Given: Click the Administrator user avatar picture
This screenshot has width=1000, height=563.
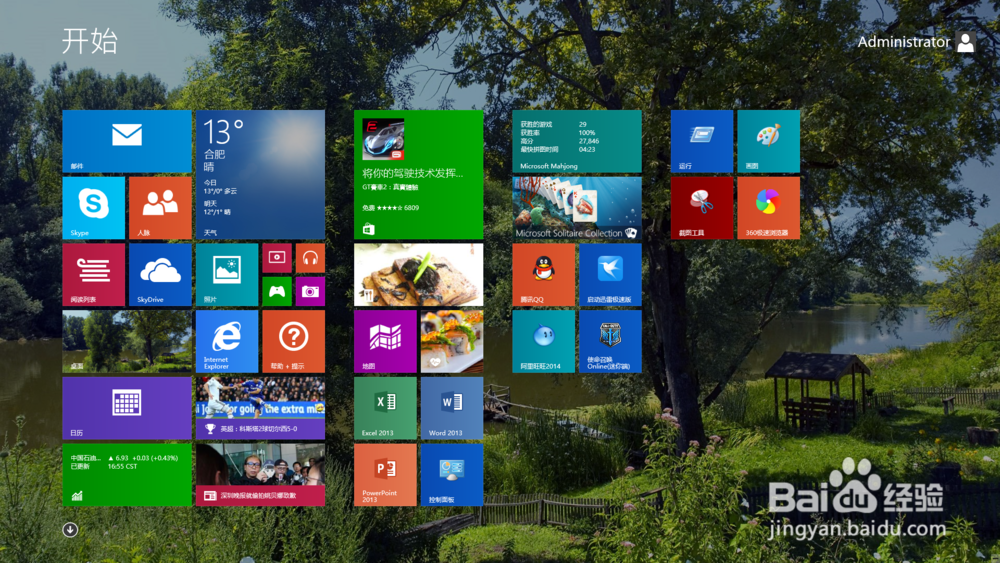Looking at the screenshot, I should pyautogui.click(x=966, y=42).
